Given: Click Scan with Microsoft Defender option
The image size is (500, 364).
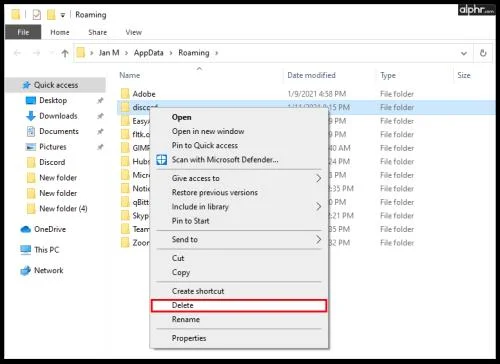Looking at the screenshot, I should click(225, 160).
